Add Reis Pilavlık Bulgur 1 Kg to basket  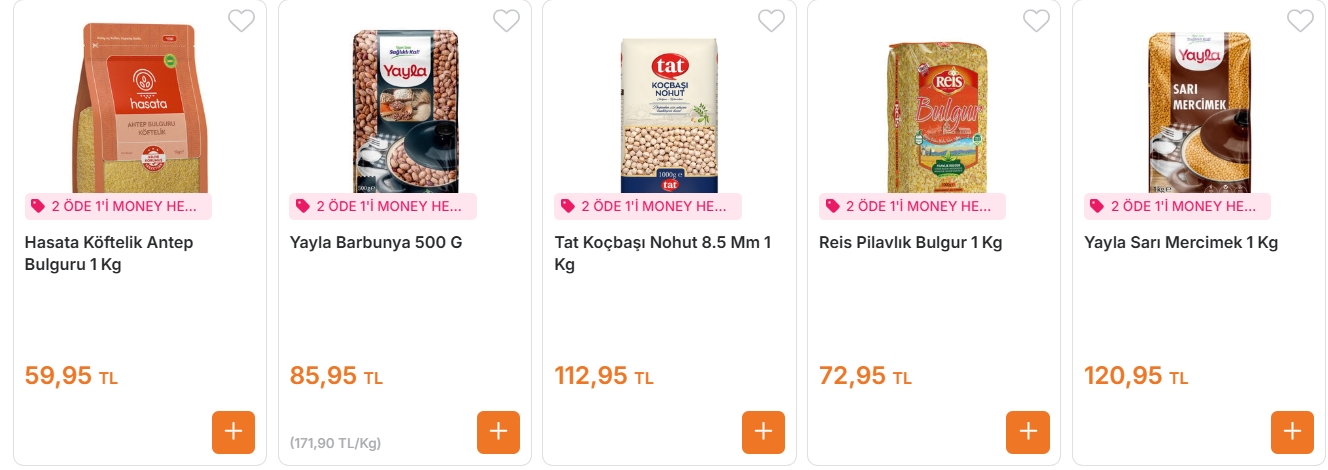pyautogui.click(x=1028, y=432)
